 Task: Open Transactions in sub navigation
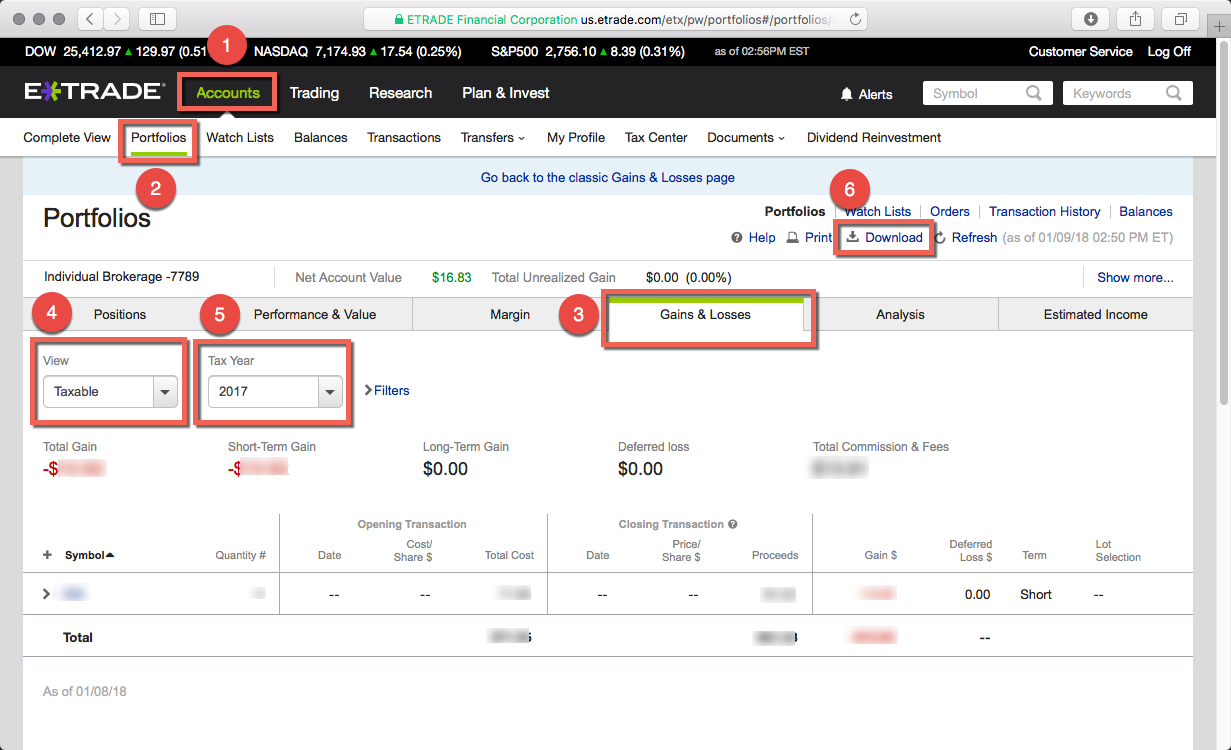pos(404,138)
